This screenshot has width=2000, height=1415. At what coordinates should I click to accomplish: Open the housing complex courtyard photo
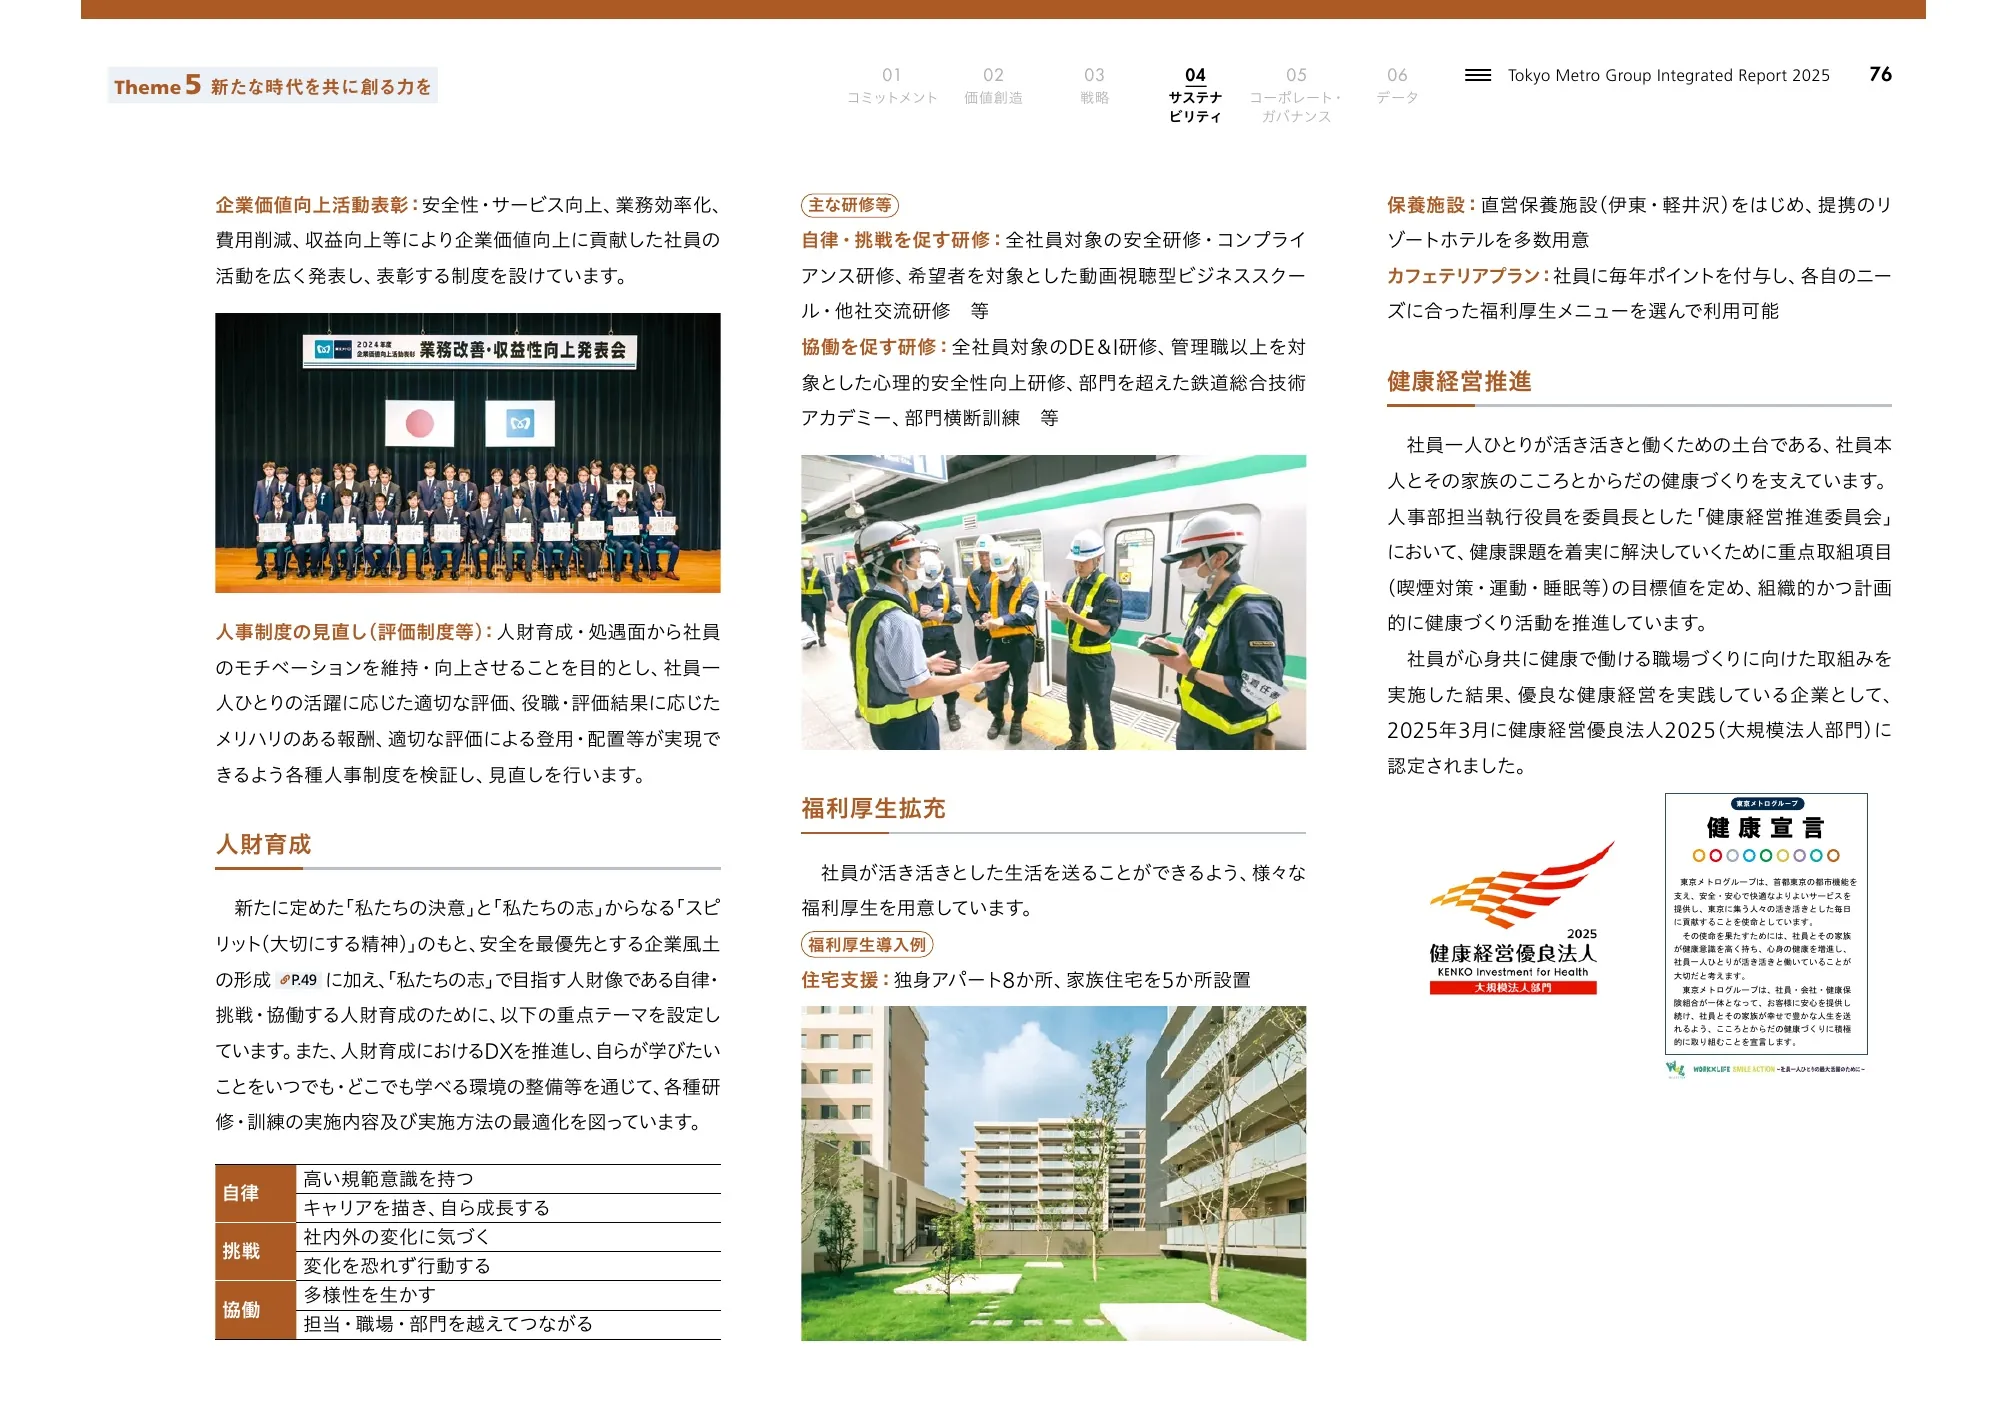1053,1173
